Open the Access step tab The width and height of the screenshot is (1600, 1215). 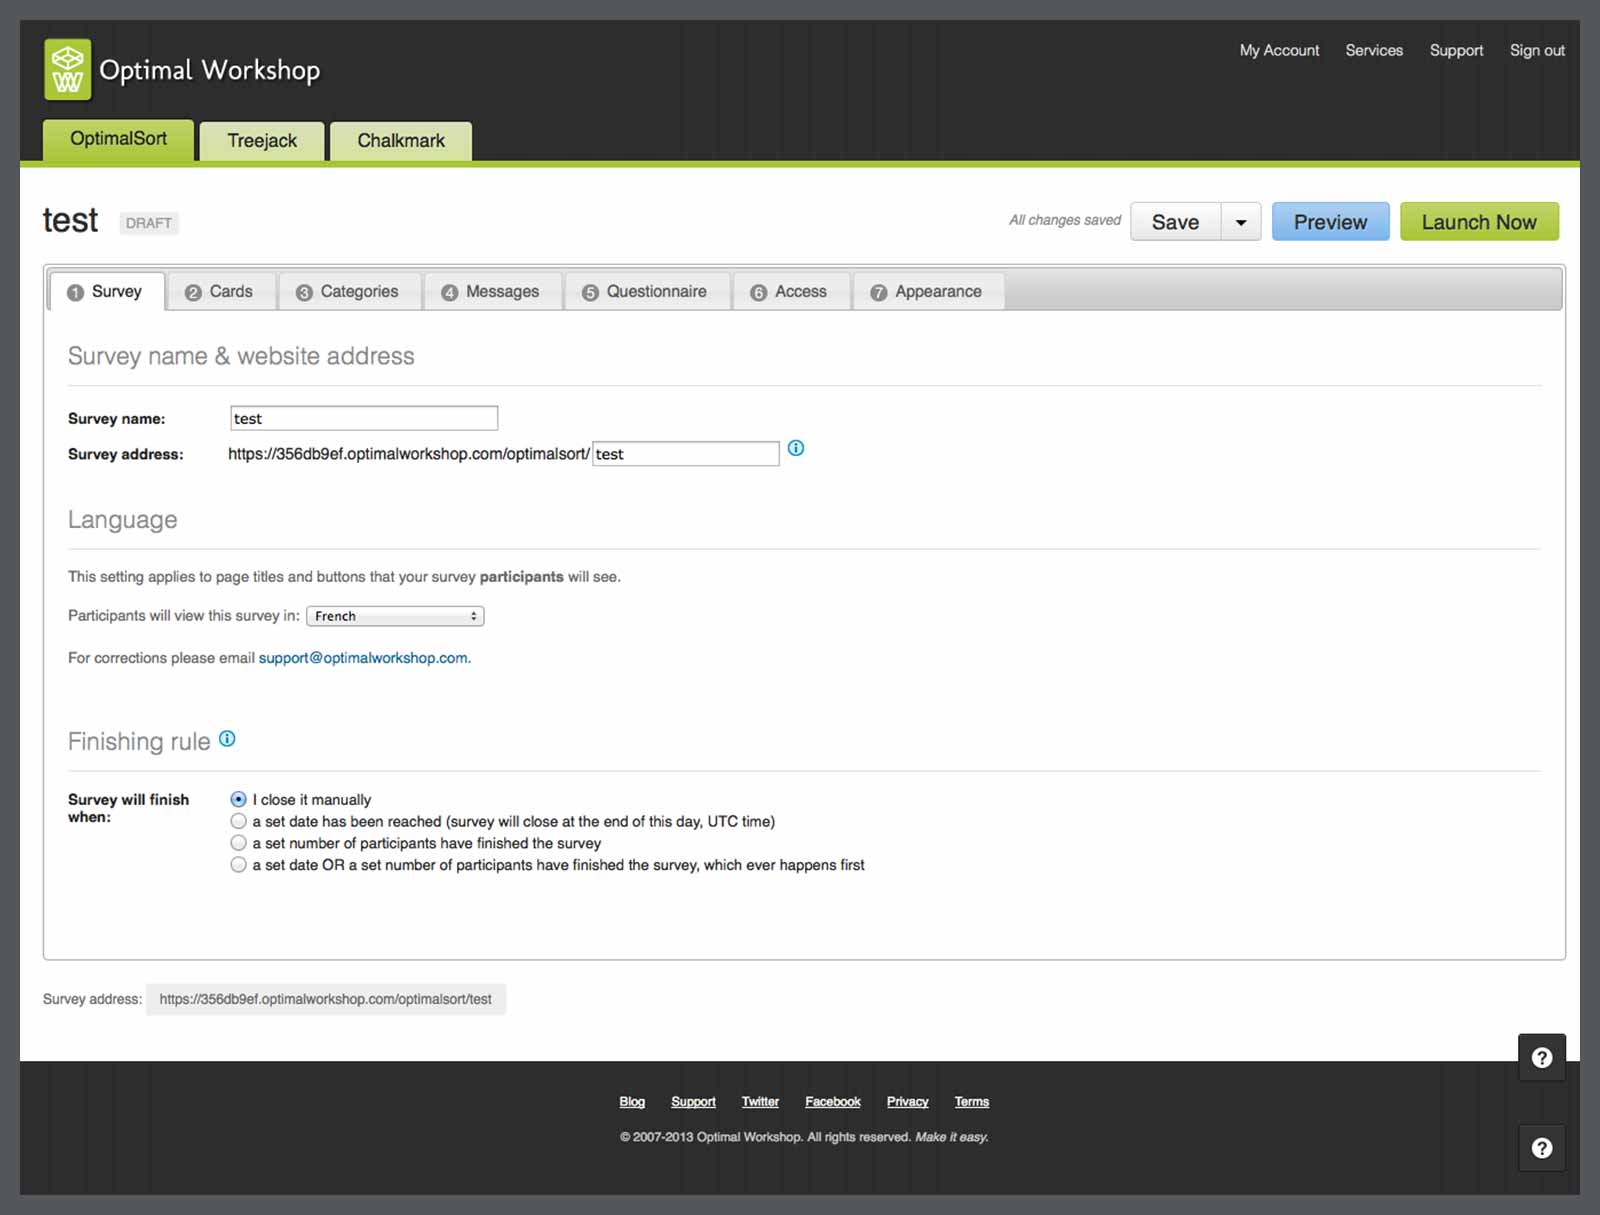[x=790, y=291]
